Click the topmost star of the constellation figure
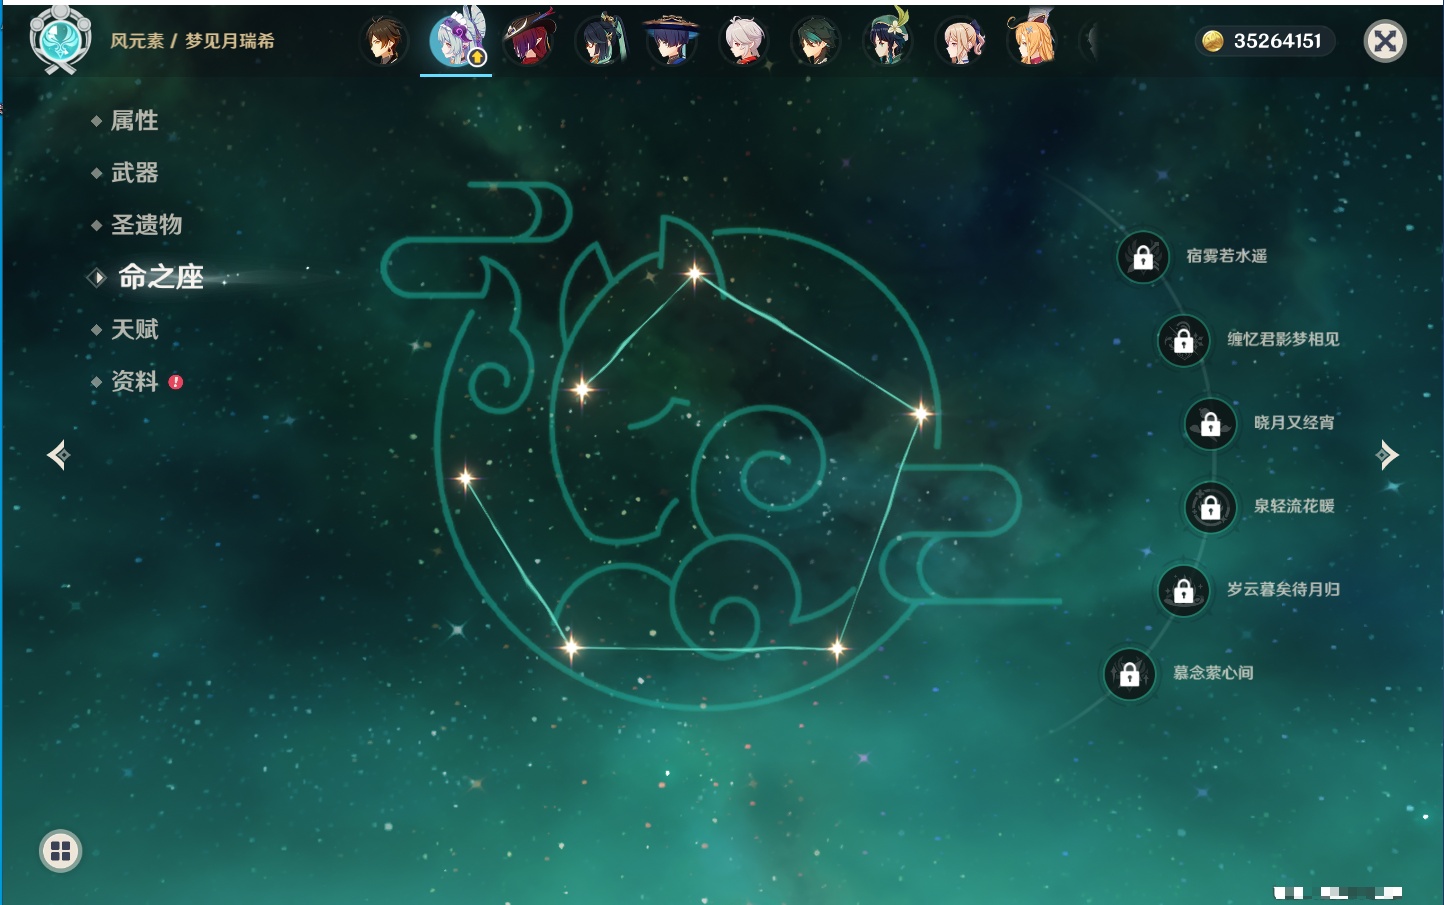The image size is (1444, 905). point(694,272)
